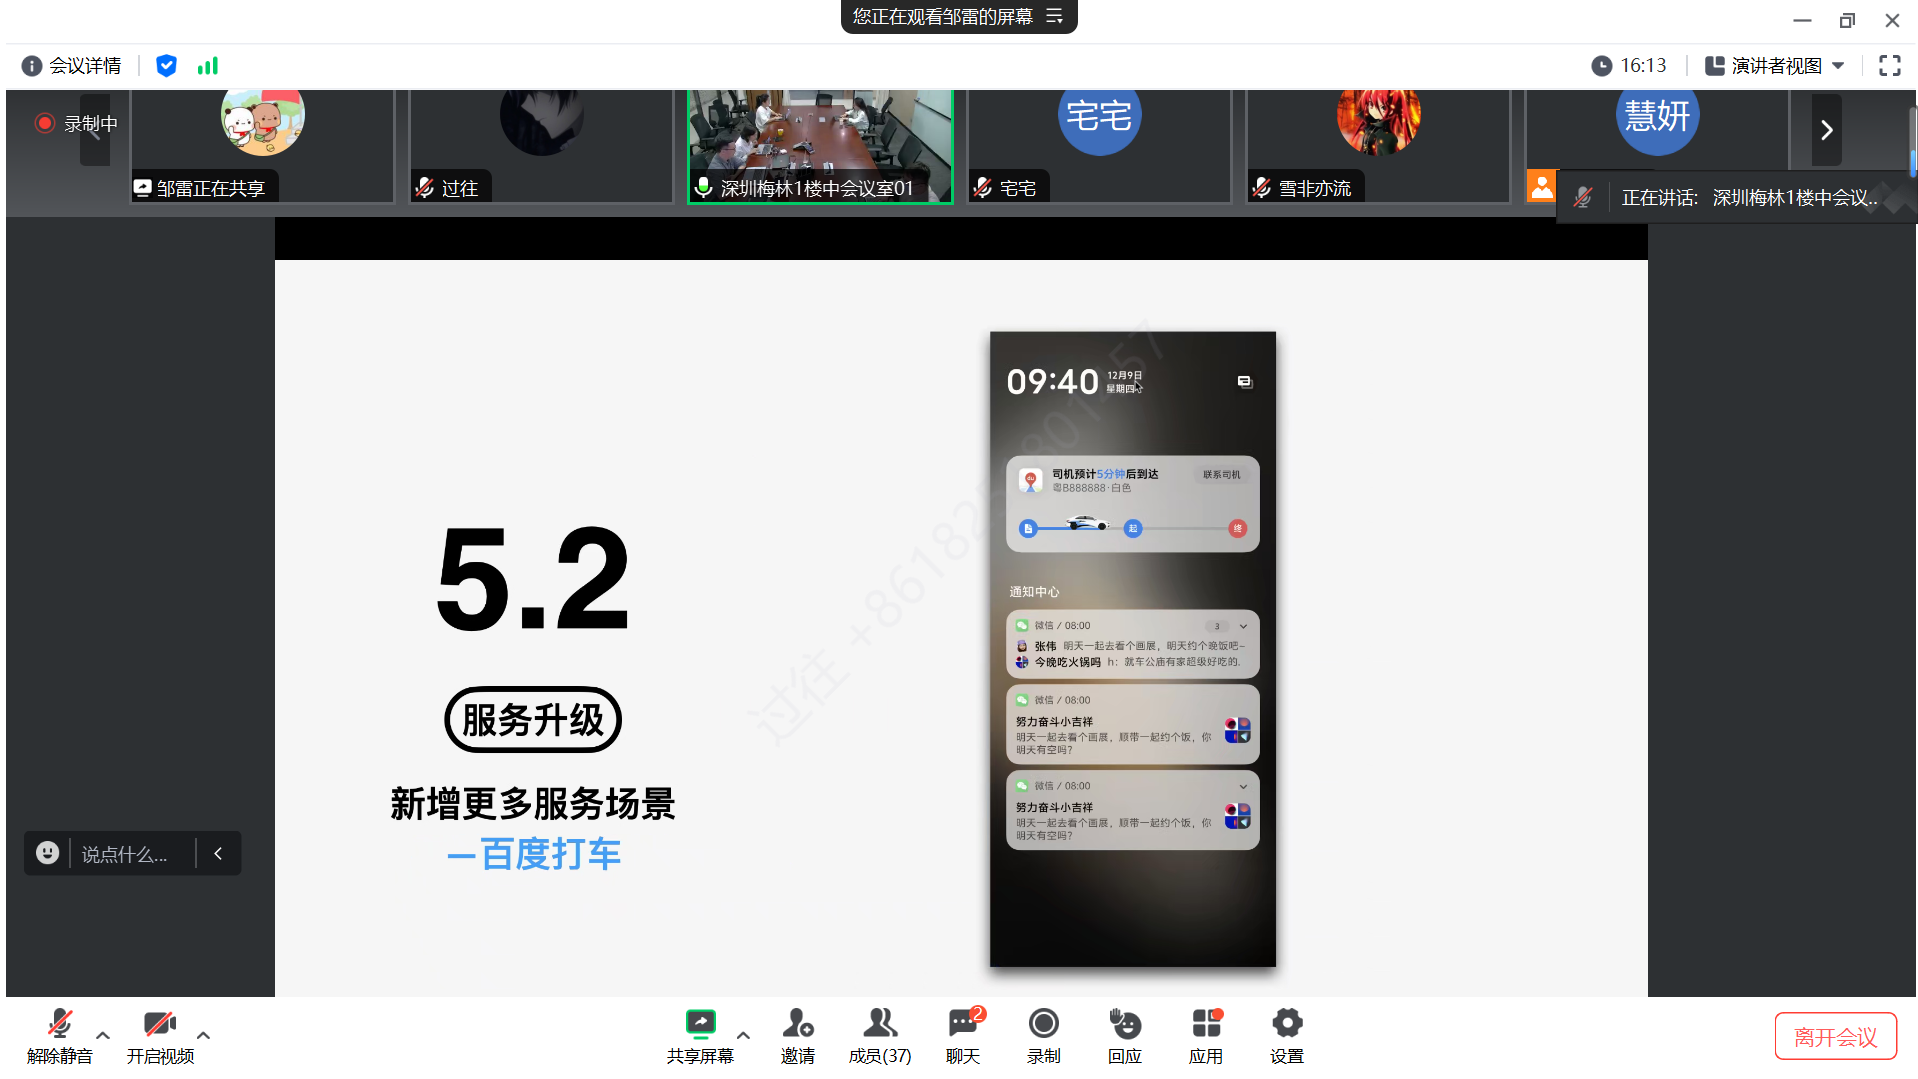Toggle 录制 recording button

click(x=1044, y=1036)
